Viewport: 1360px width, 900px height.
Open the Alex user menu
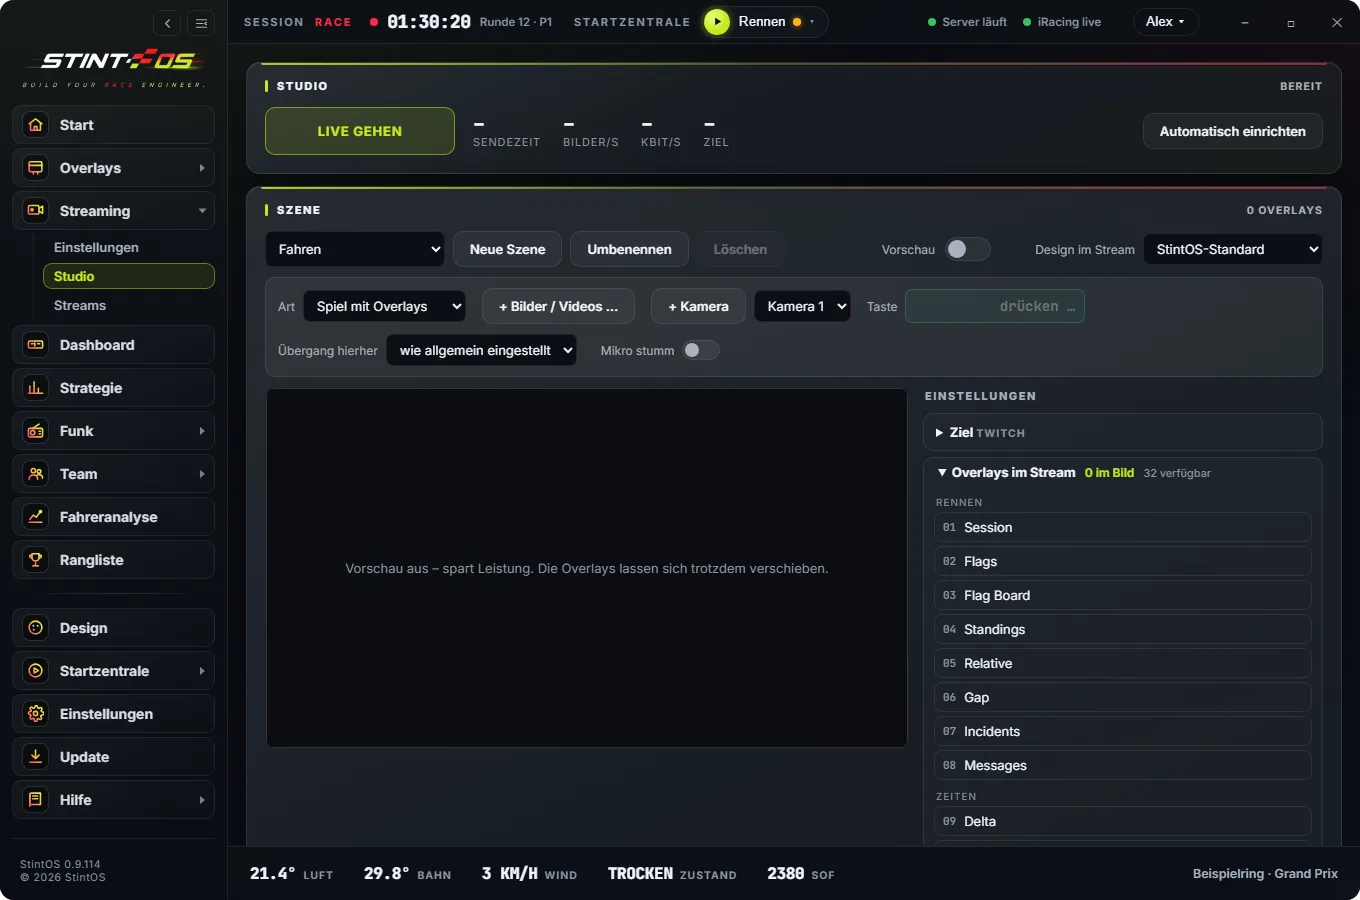tap(1166, 22)
